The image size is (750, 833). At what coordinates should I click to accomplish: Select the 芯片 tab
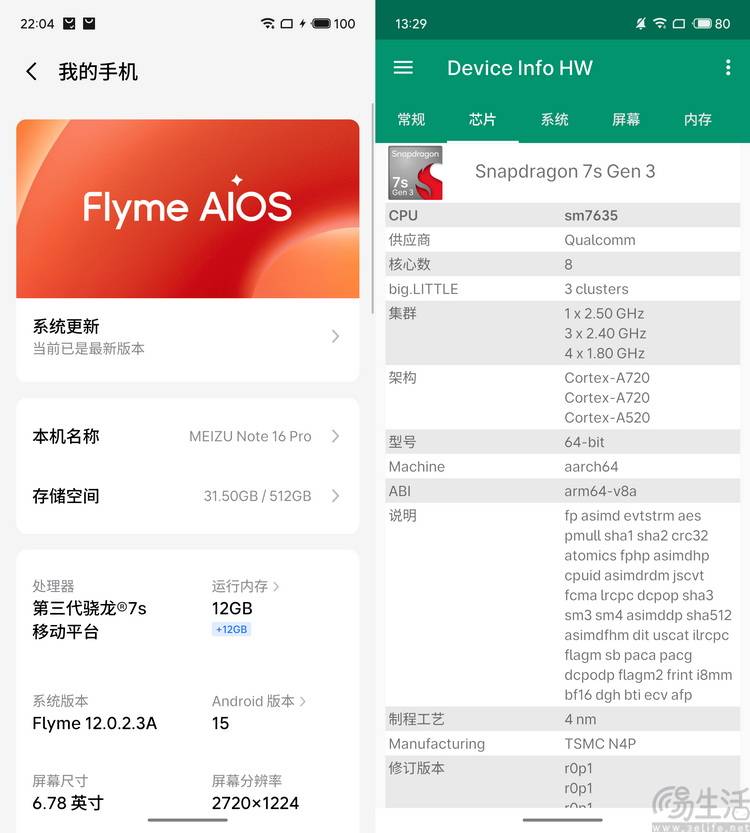click(x=482, y=120)
